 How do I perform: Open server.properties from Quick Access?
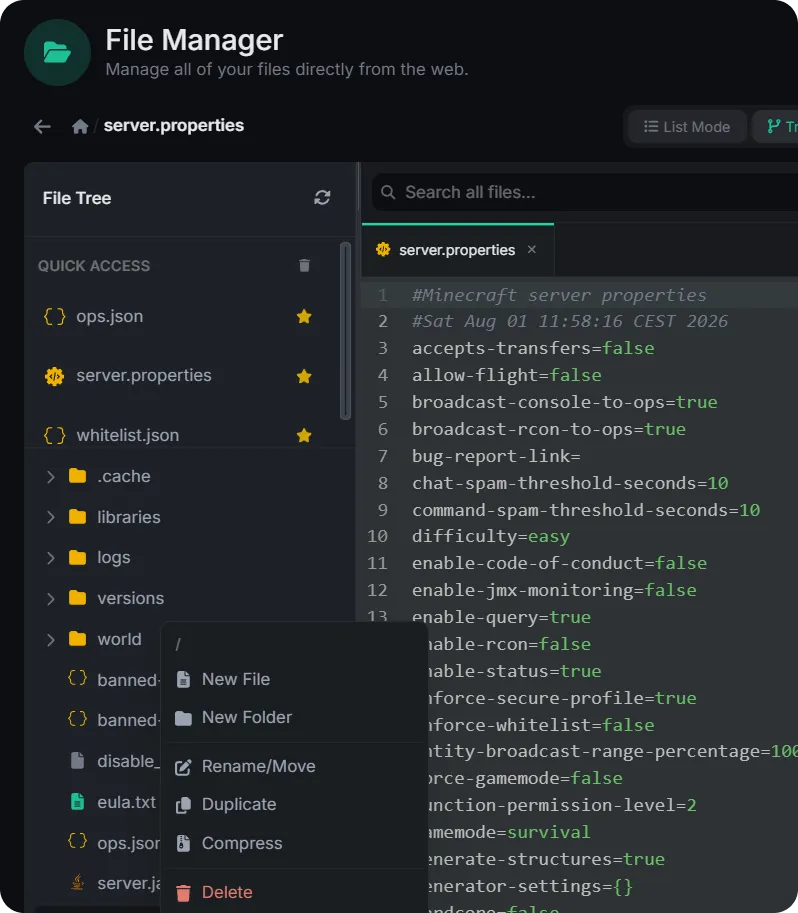click(144, 376)
